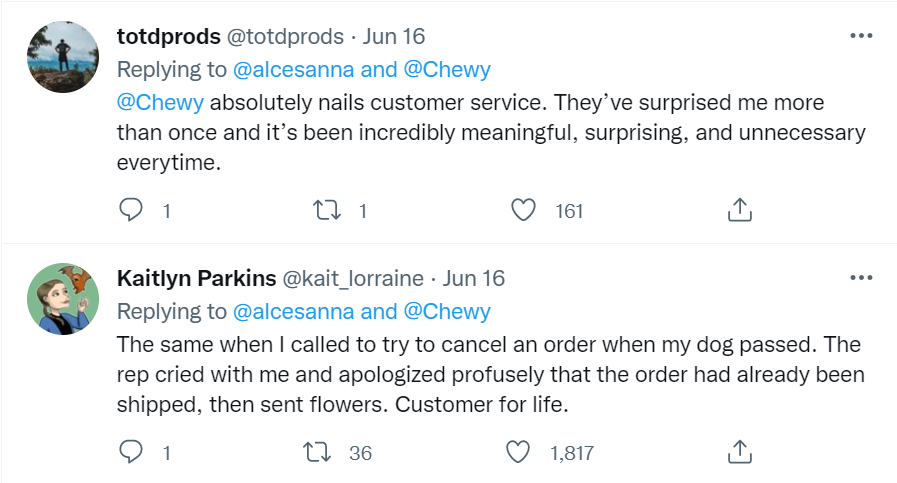
Task: Like Kaitlyn Parkins' tweet
Action: pyautogui.click(x=518, y=452)
